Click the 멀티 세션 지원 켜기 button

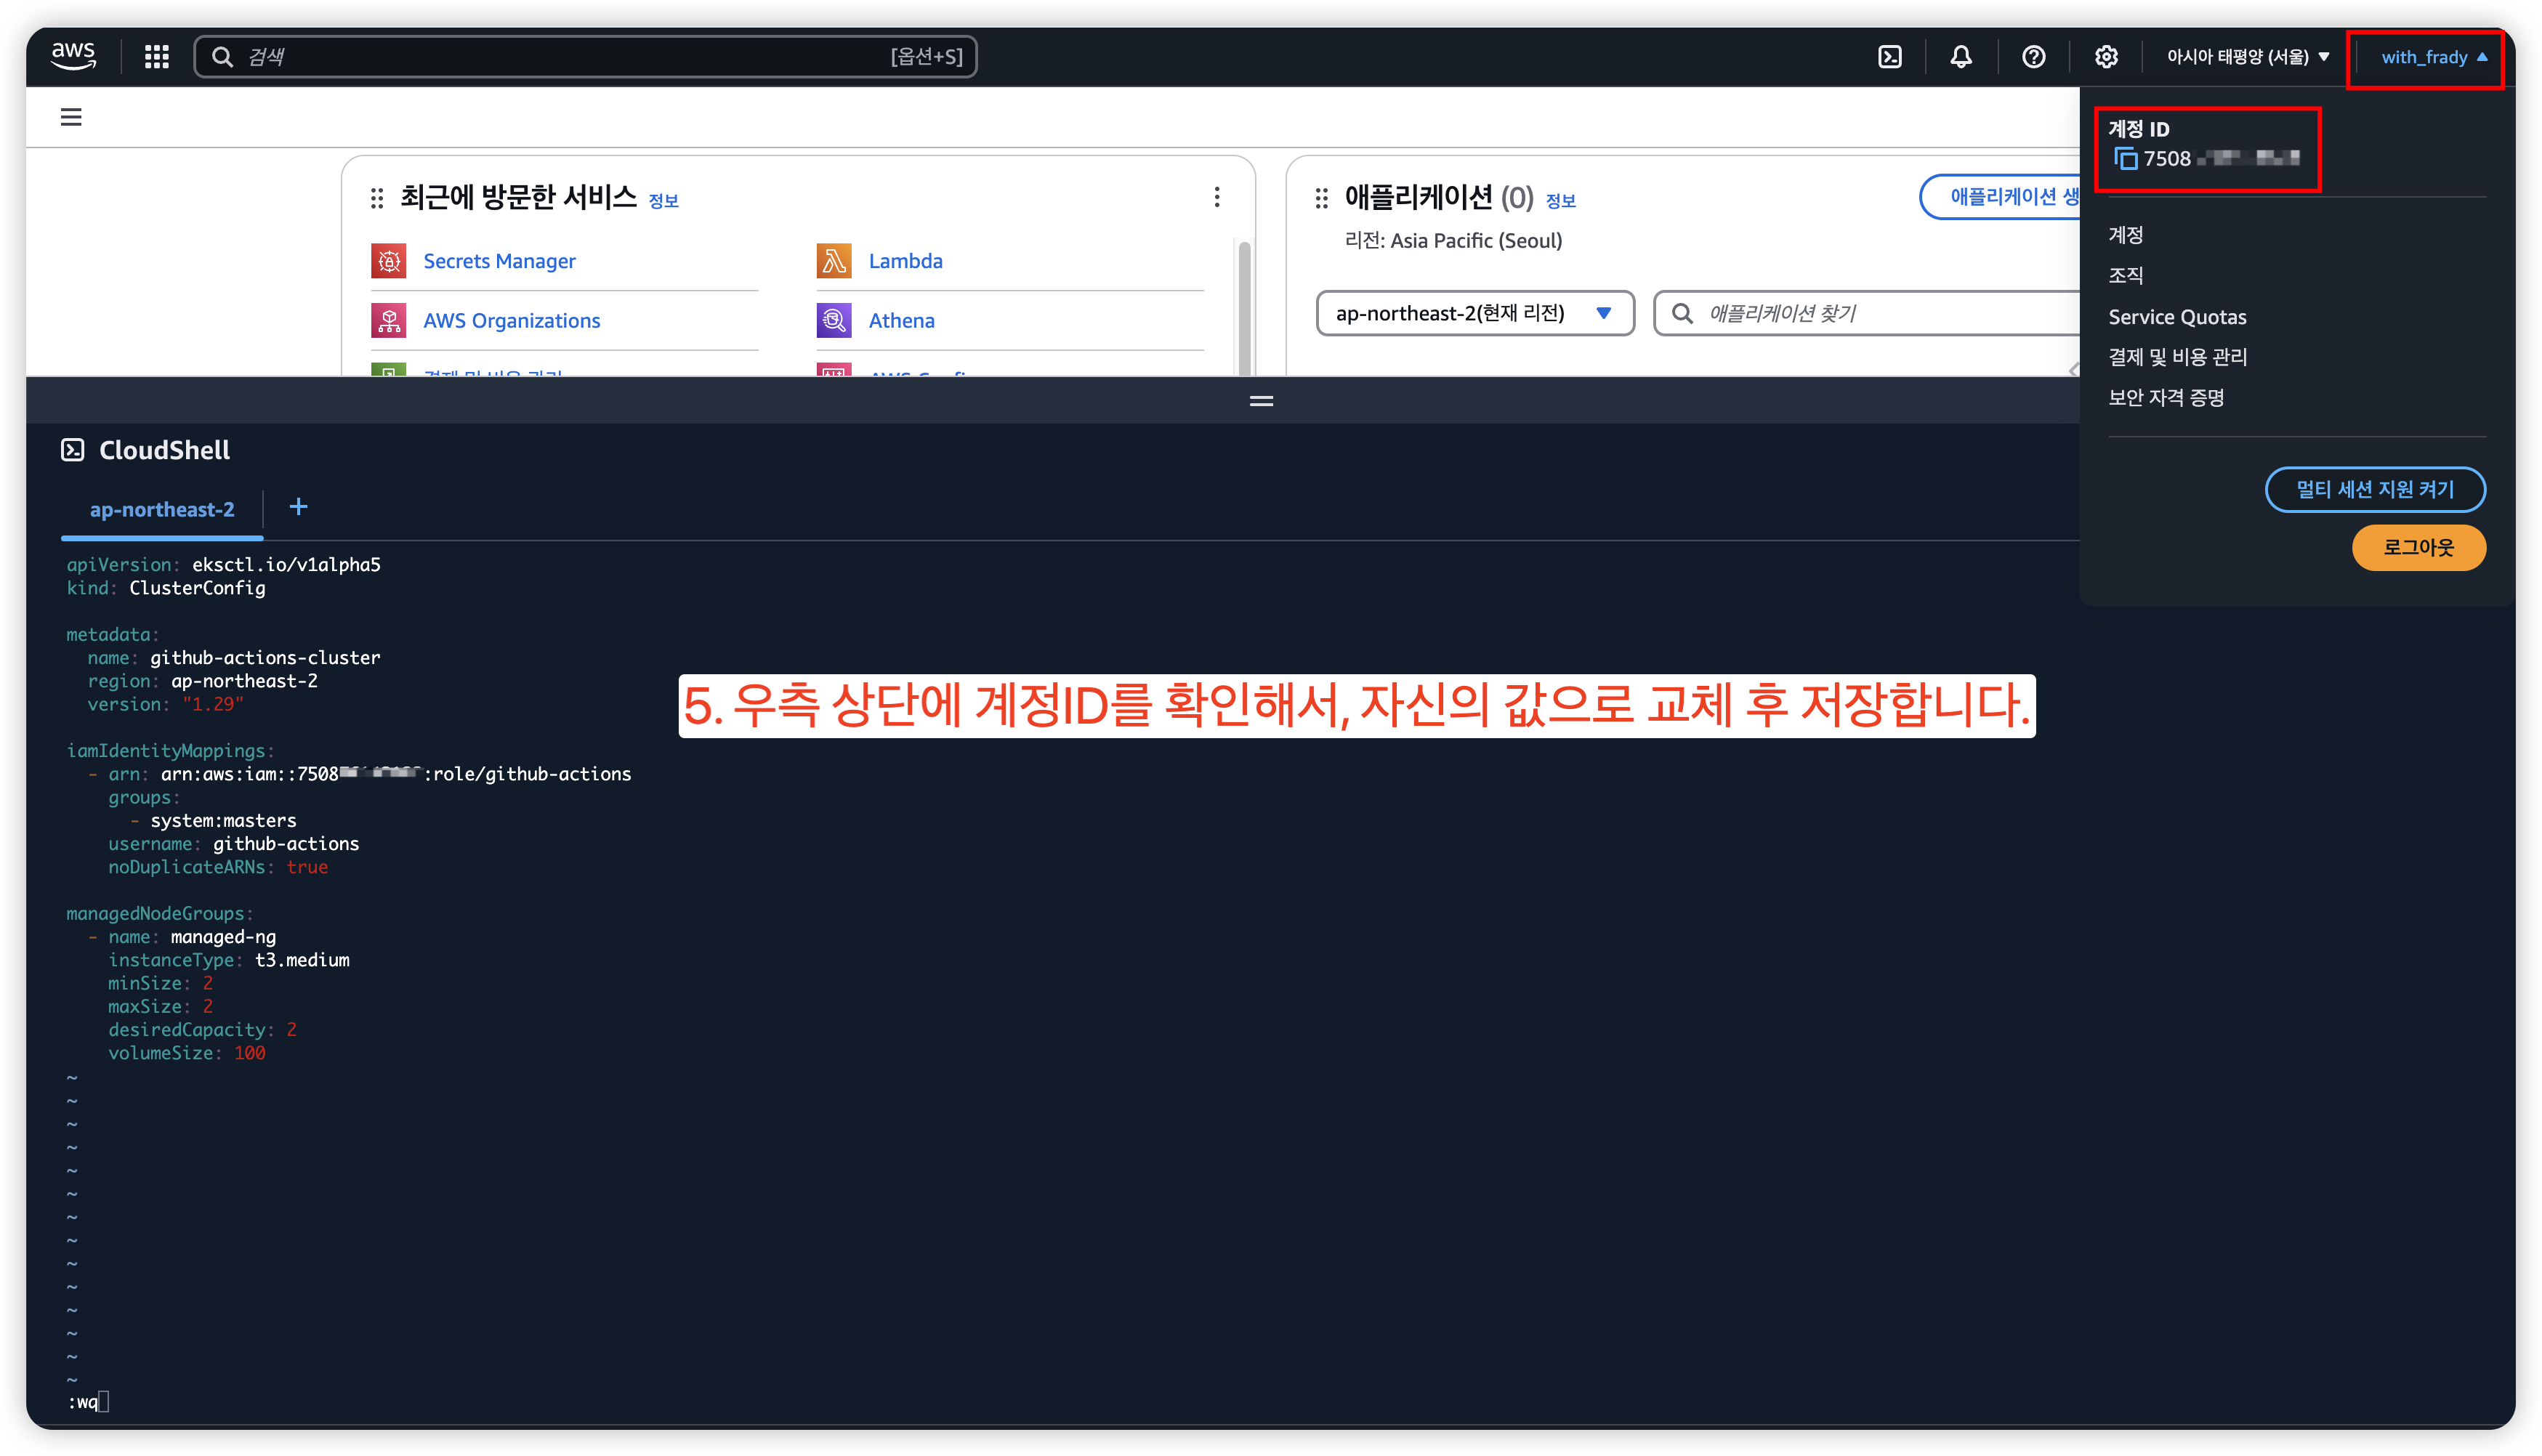tap(2374, 489)
